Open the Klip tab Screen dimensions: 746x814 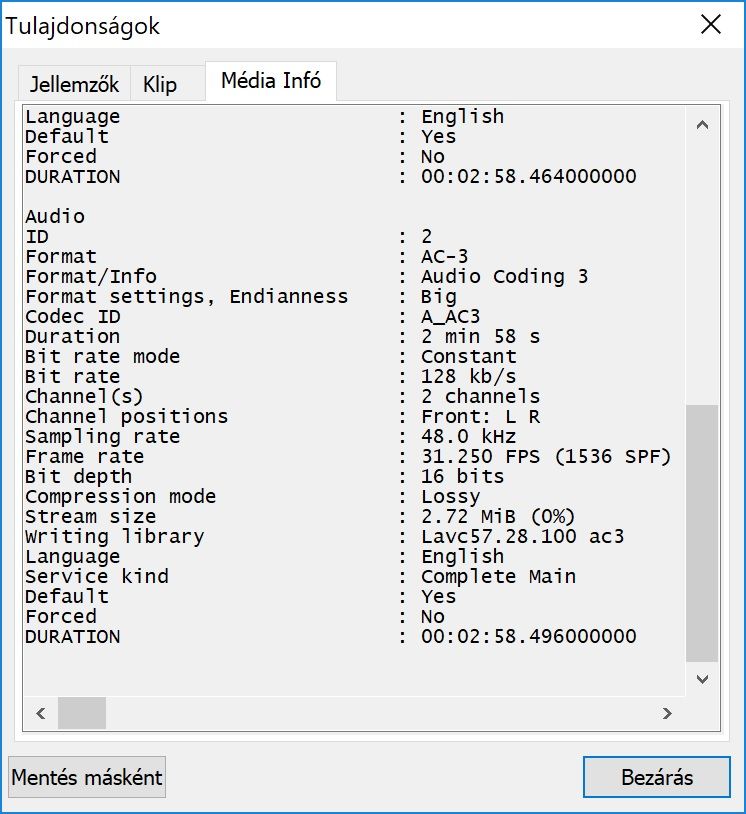pyautogui.click(x=160, y=83)
